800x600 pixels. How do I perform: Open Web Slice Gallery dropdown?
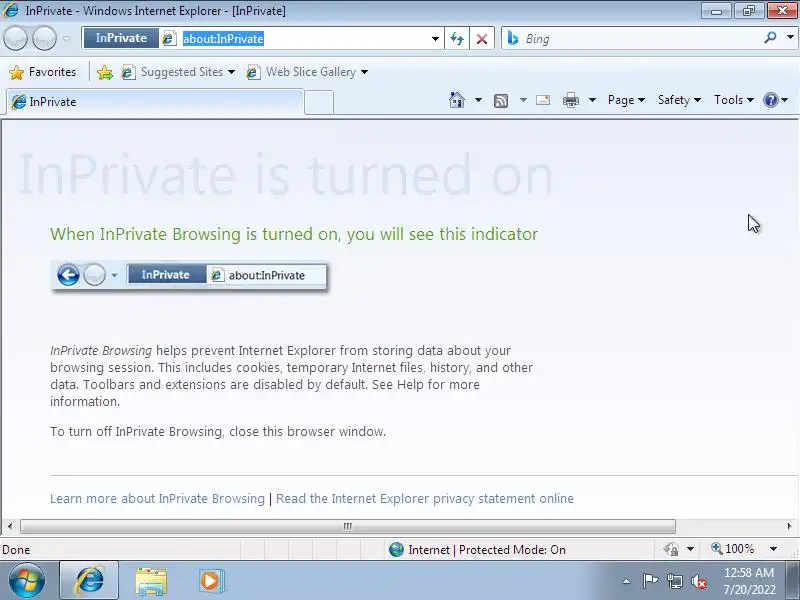coord(308,72)
